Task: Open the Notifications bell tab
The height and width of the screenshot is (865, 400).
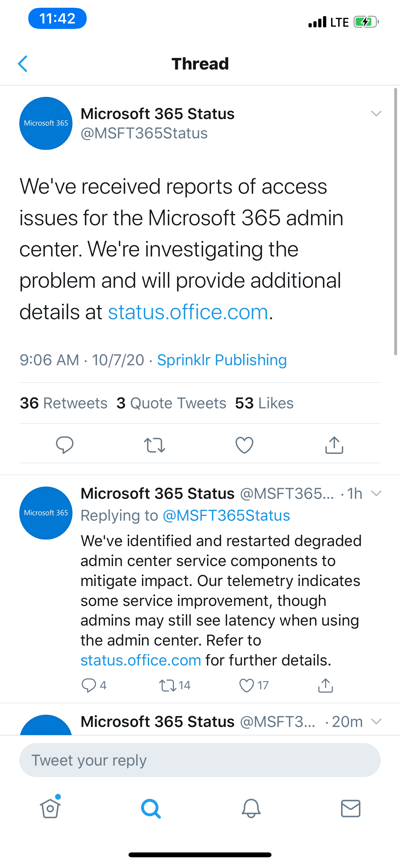Action: click(250, 809)
